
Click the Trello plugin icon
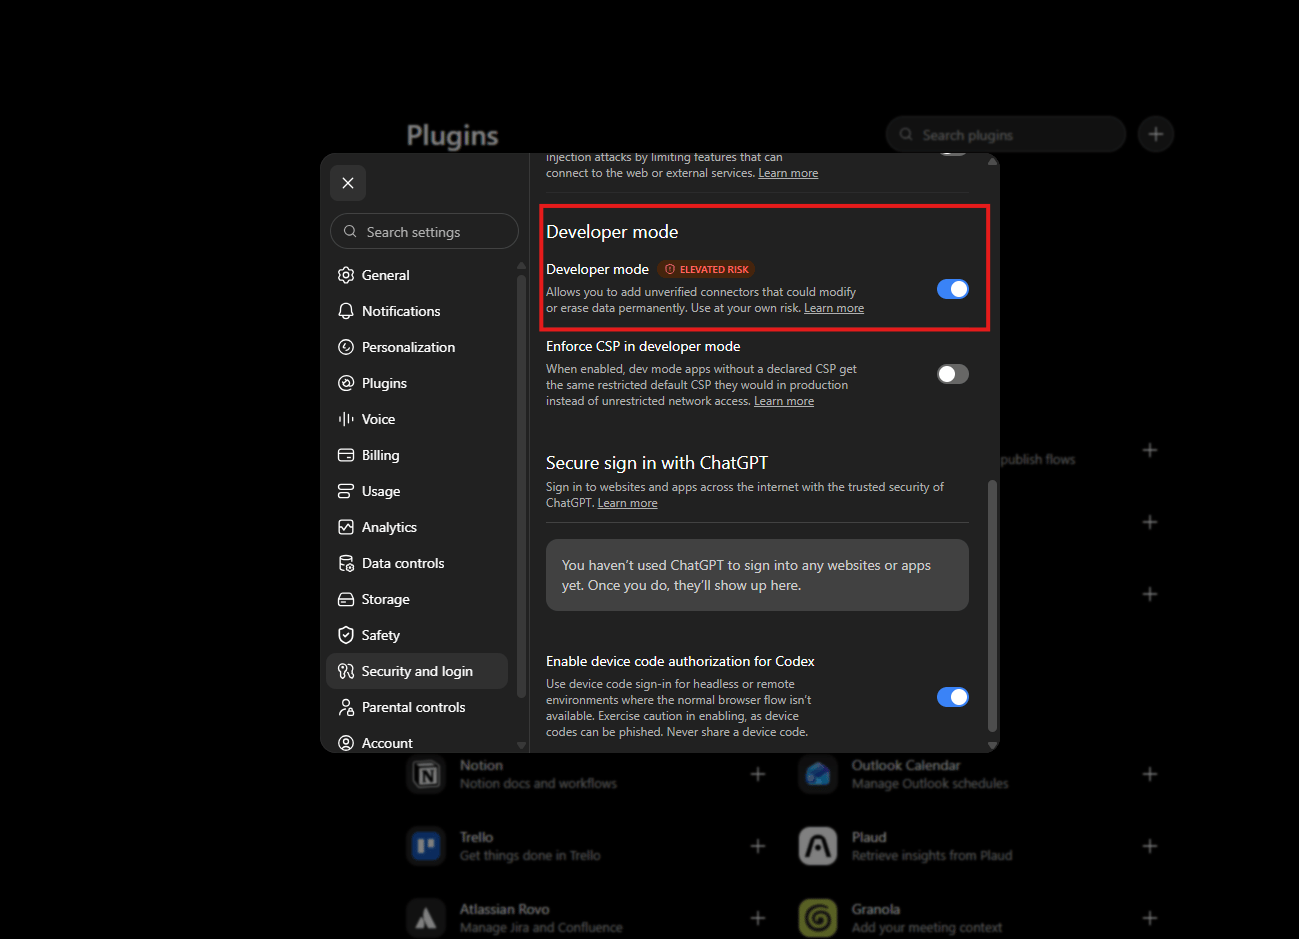coord(426,846)
